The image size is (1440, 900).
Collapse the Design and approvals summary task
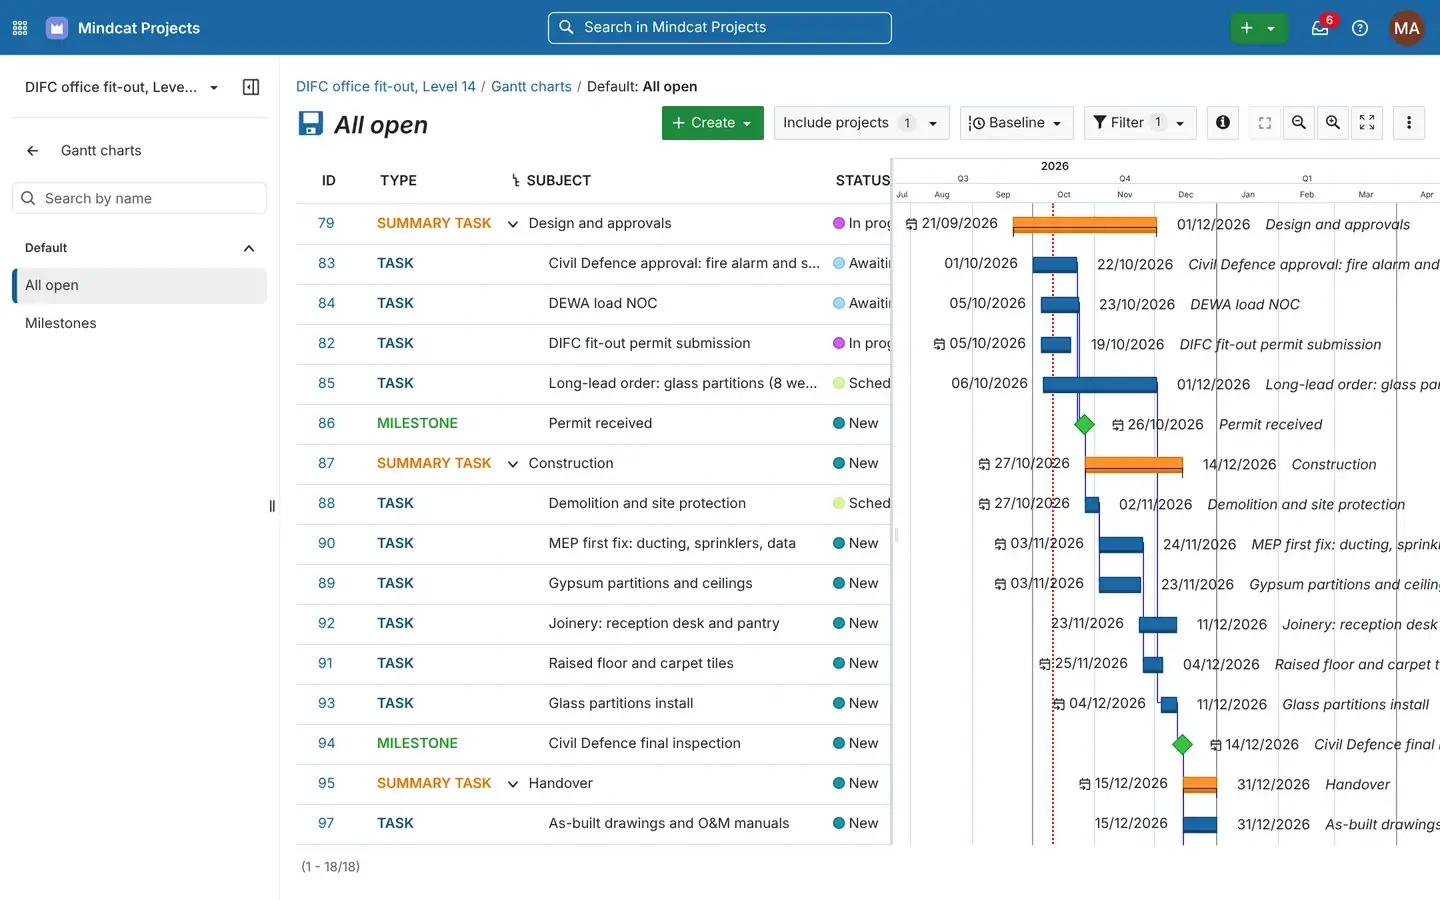point(513,224)
